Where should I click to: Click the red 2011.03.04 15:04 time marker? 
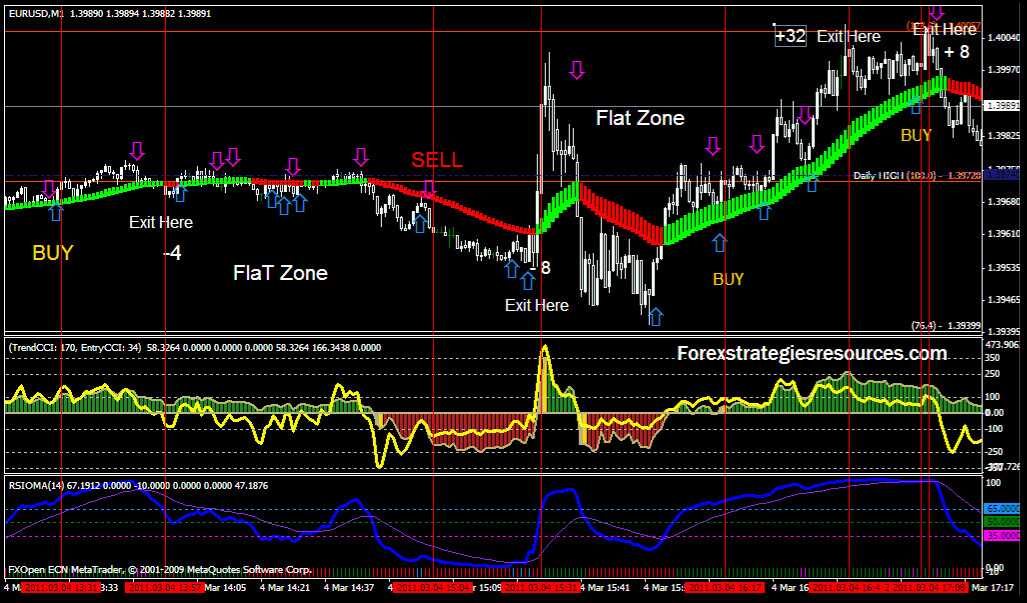click(x=432, y=588)
